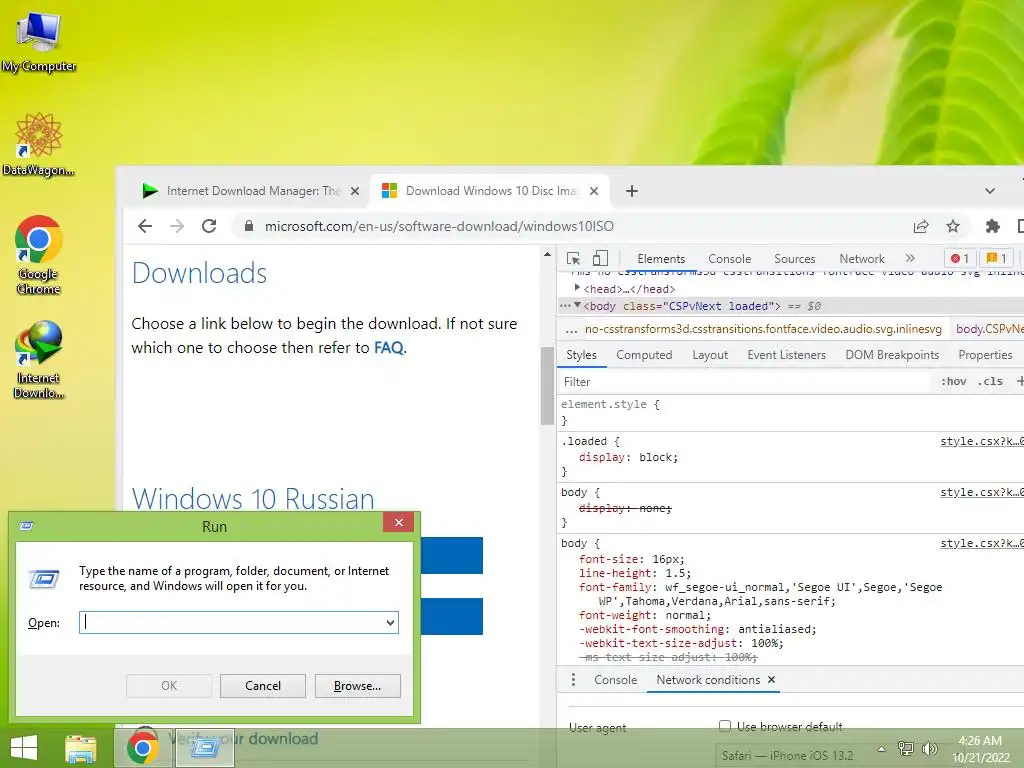The height and width of the screenshot is (768, 1024).
Task: Open DataWagon desktop shortcut
Action: pyautogui.click(x=39, y=144)
